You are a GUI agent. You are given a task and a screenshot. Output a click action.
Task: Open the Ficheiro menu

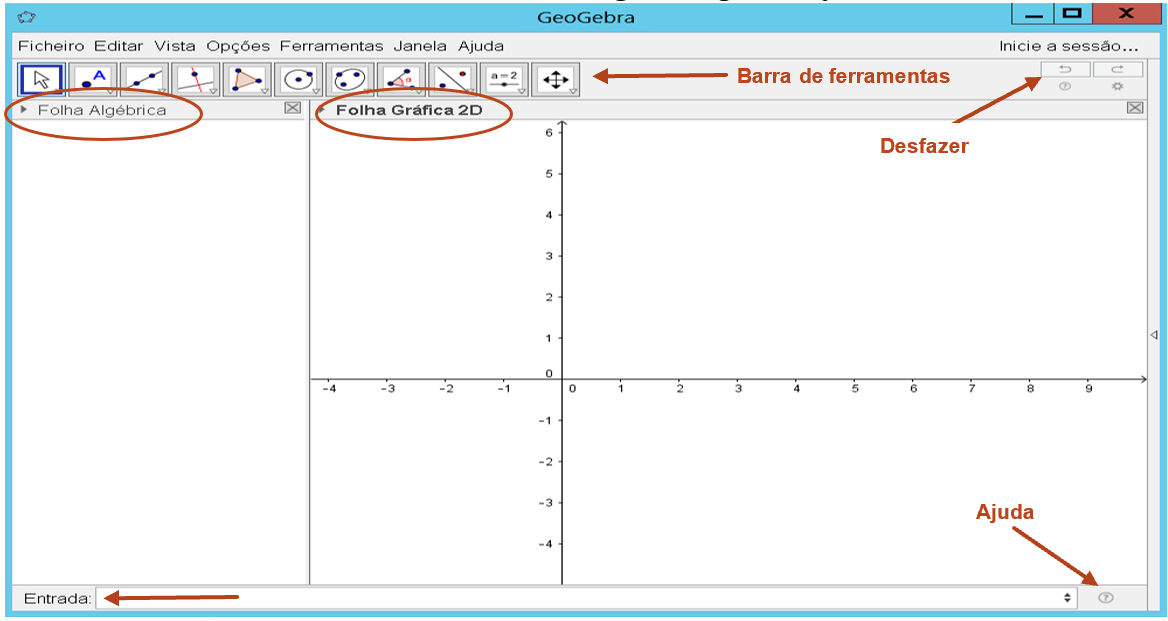pyautogui.click(x=51, y=46)
